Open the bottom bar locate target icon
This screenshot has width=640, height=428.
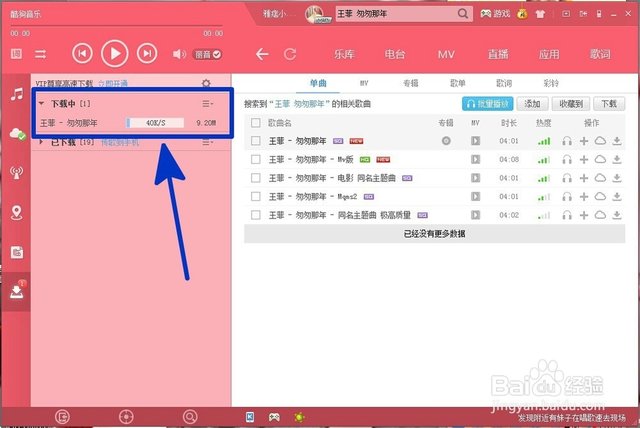pyautogui.click(x=126, y=417)
